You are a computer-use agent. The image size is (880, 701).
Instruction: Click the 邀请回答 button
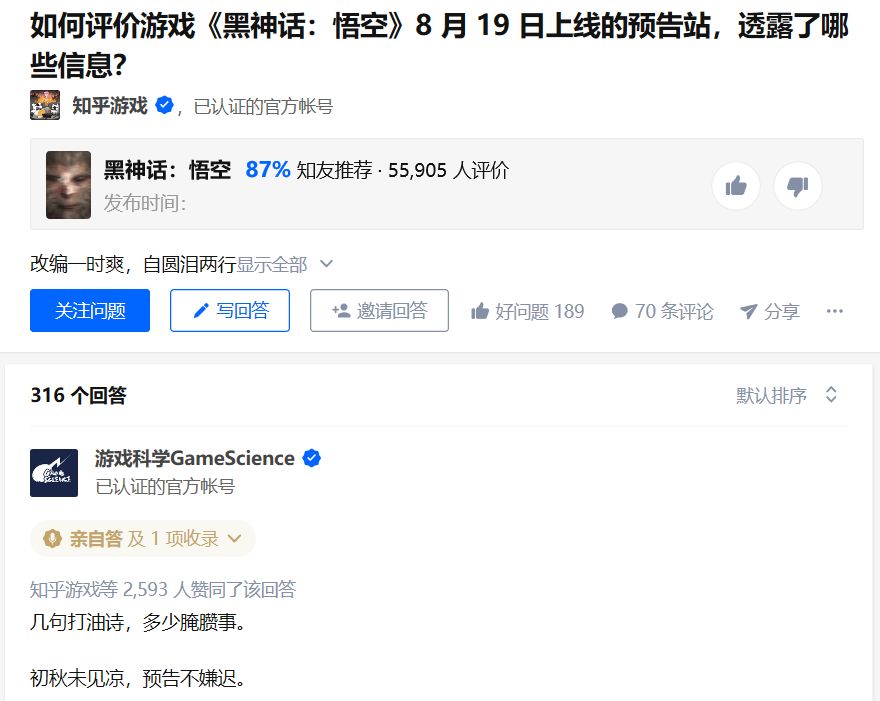point(379,310)
